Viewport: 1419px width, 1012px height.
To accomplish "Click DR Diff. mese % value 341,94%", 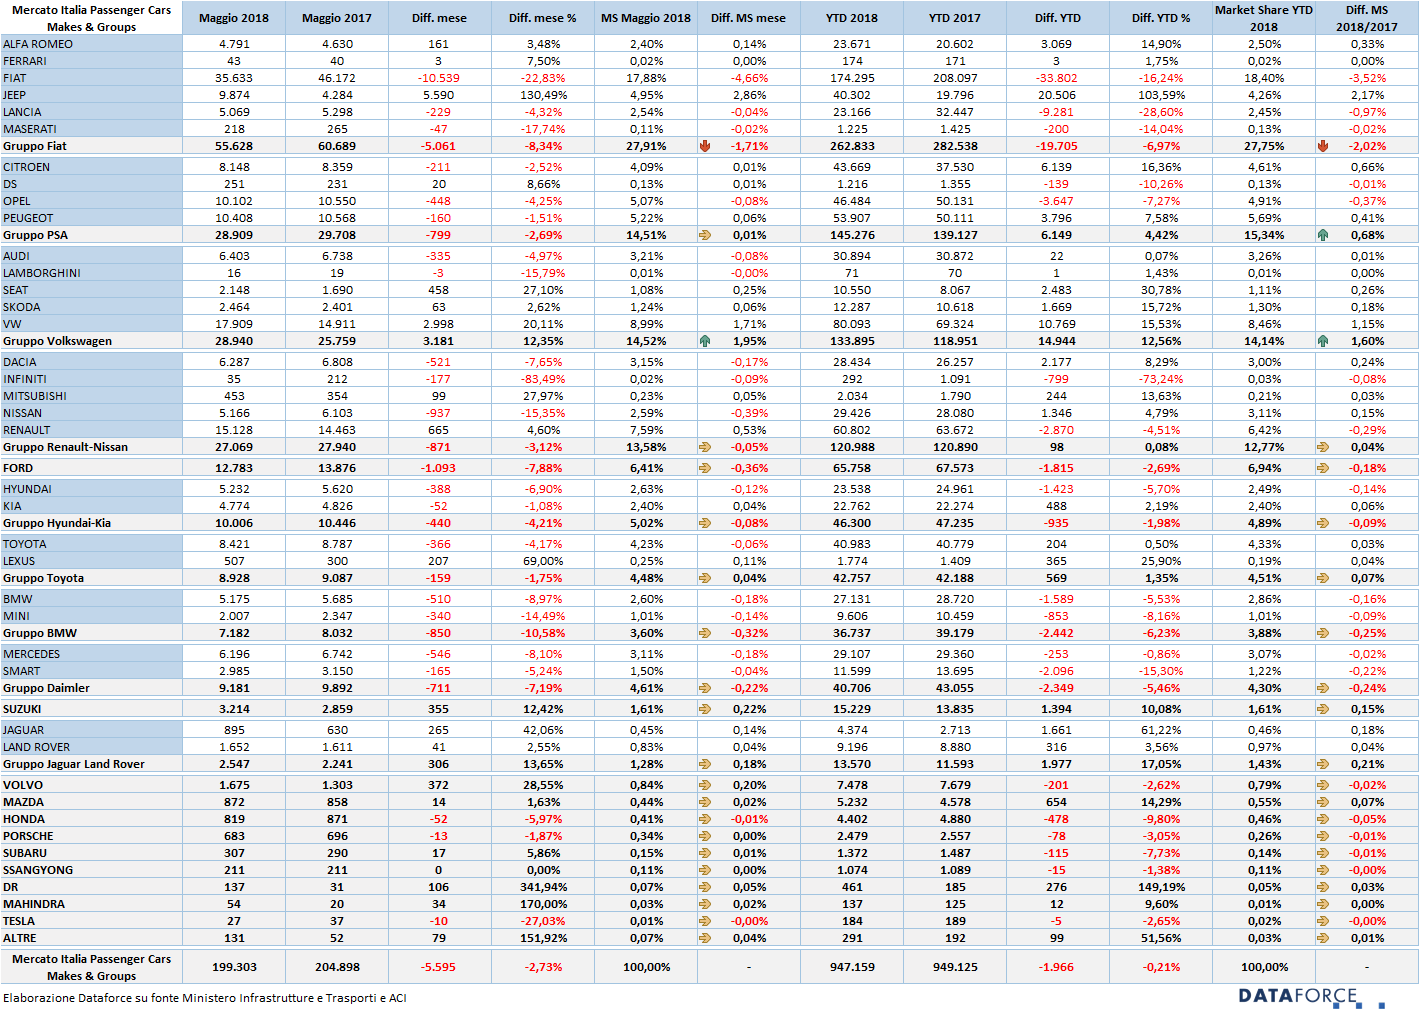I will tap(543, 887).
